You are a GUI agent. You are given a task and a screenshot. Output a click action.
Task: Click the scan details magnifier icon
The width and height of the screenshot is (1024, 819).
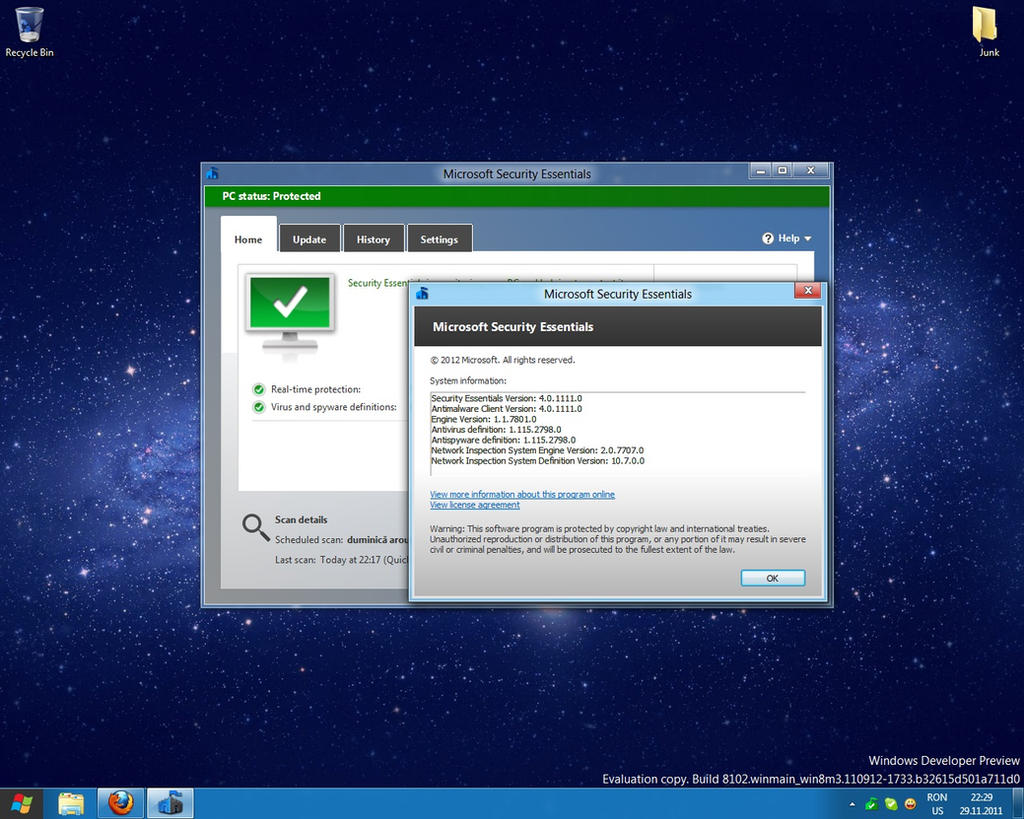click(253, 524)
